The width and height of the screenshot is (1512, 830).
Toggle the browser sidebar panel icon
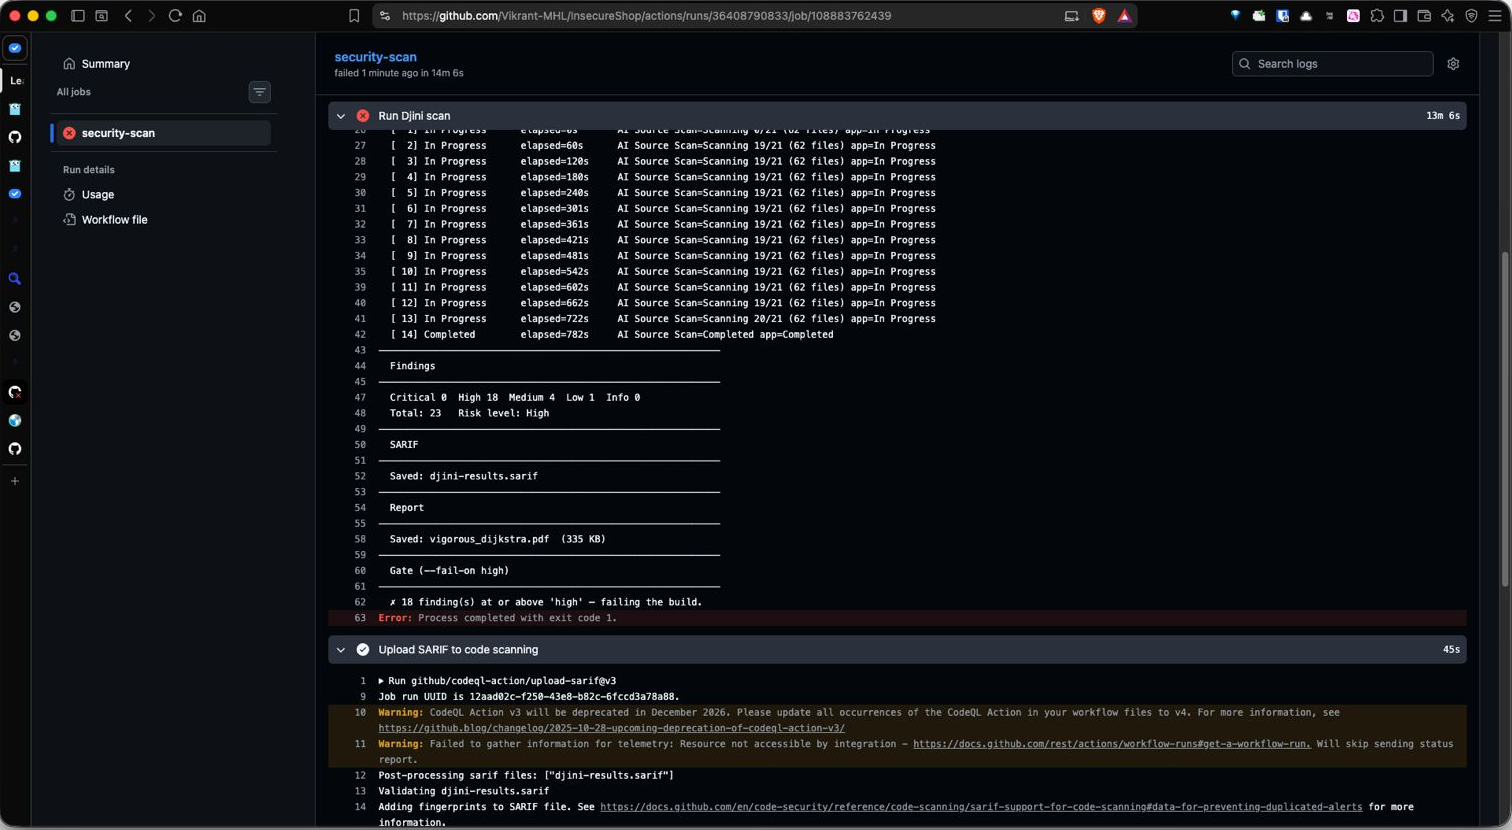tap(78, 16)
